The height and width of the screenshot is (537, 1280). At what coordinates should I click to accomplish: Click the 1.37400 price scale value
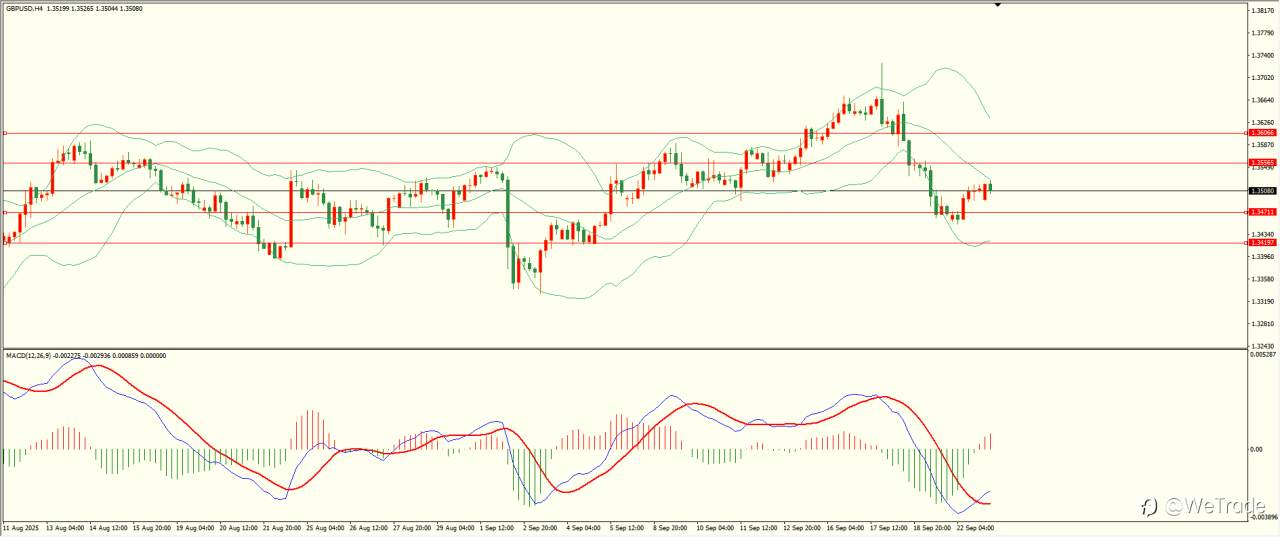pos(1263,55)
